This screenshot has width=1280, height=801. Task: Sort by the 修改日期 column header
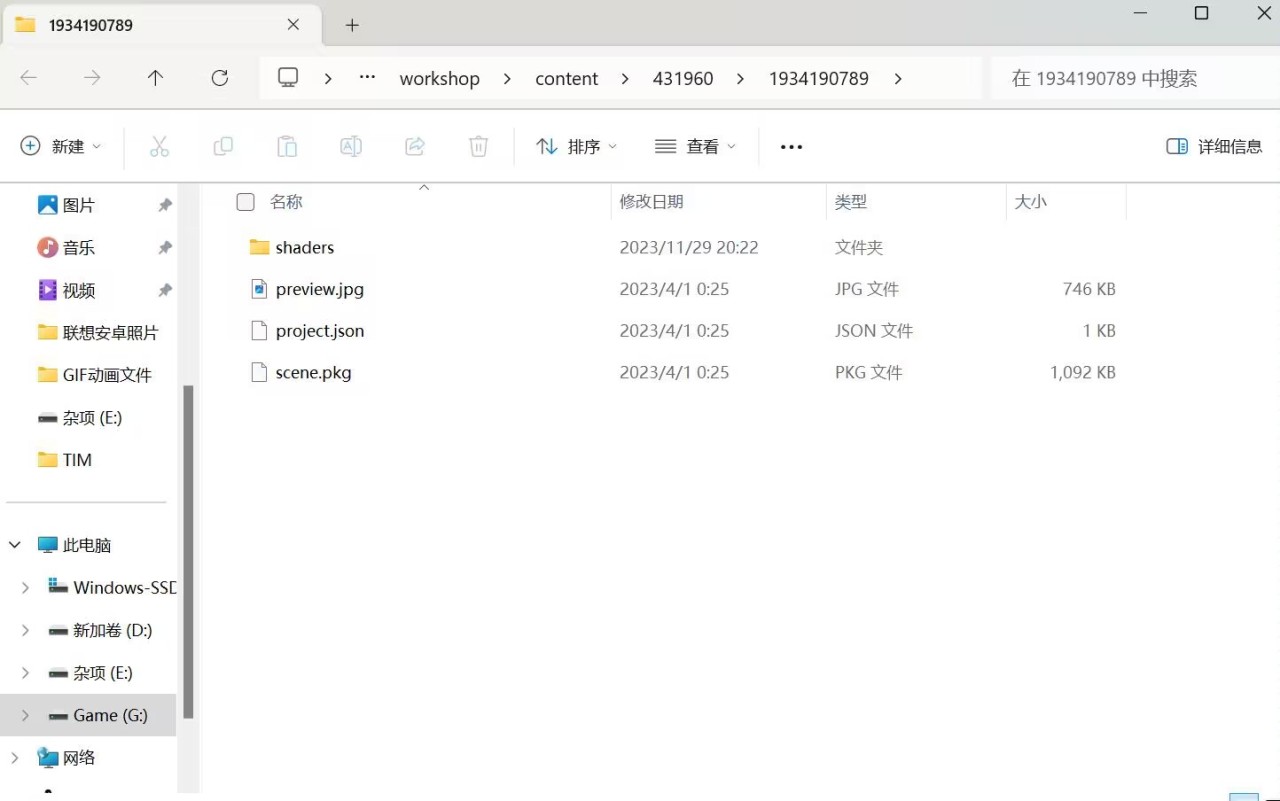(x=651, y=202)
